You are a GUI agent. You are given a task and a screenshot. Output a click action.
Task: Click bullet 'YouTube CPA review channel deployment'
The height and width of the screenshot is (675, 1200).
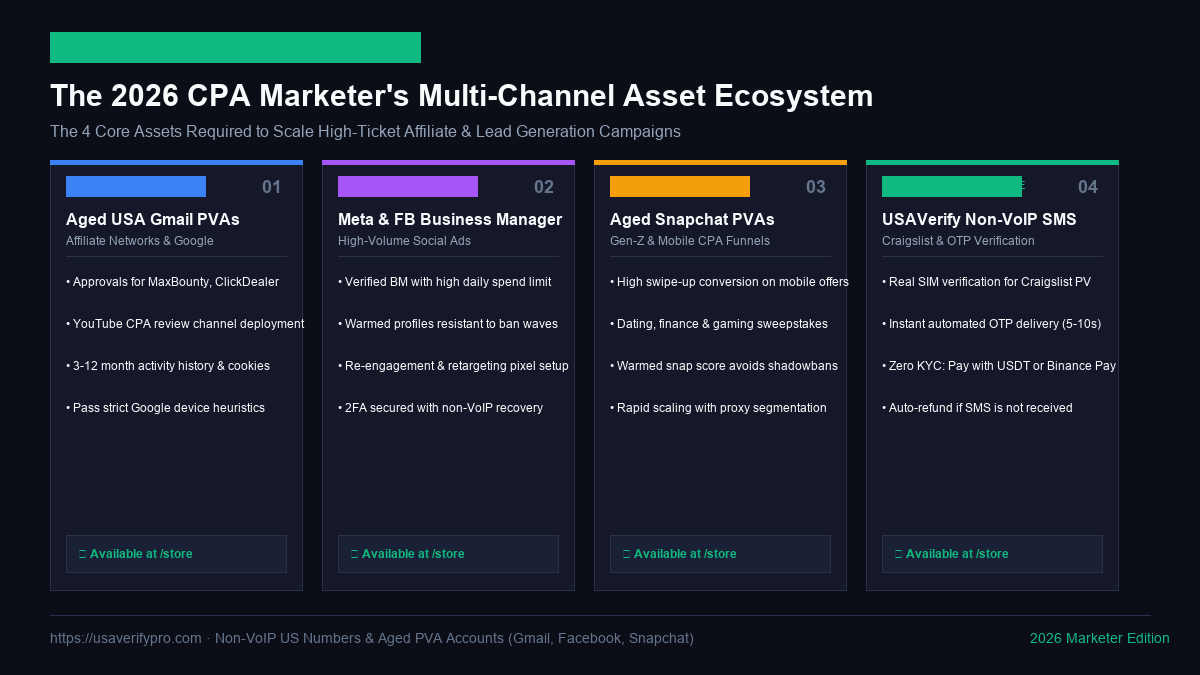pos(185,324)
